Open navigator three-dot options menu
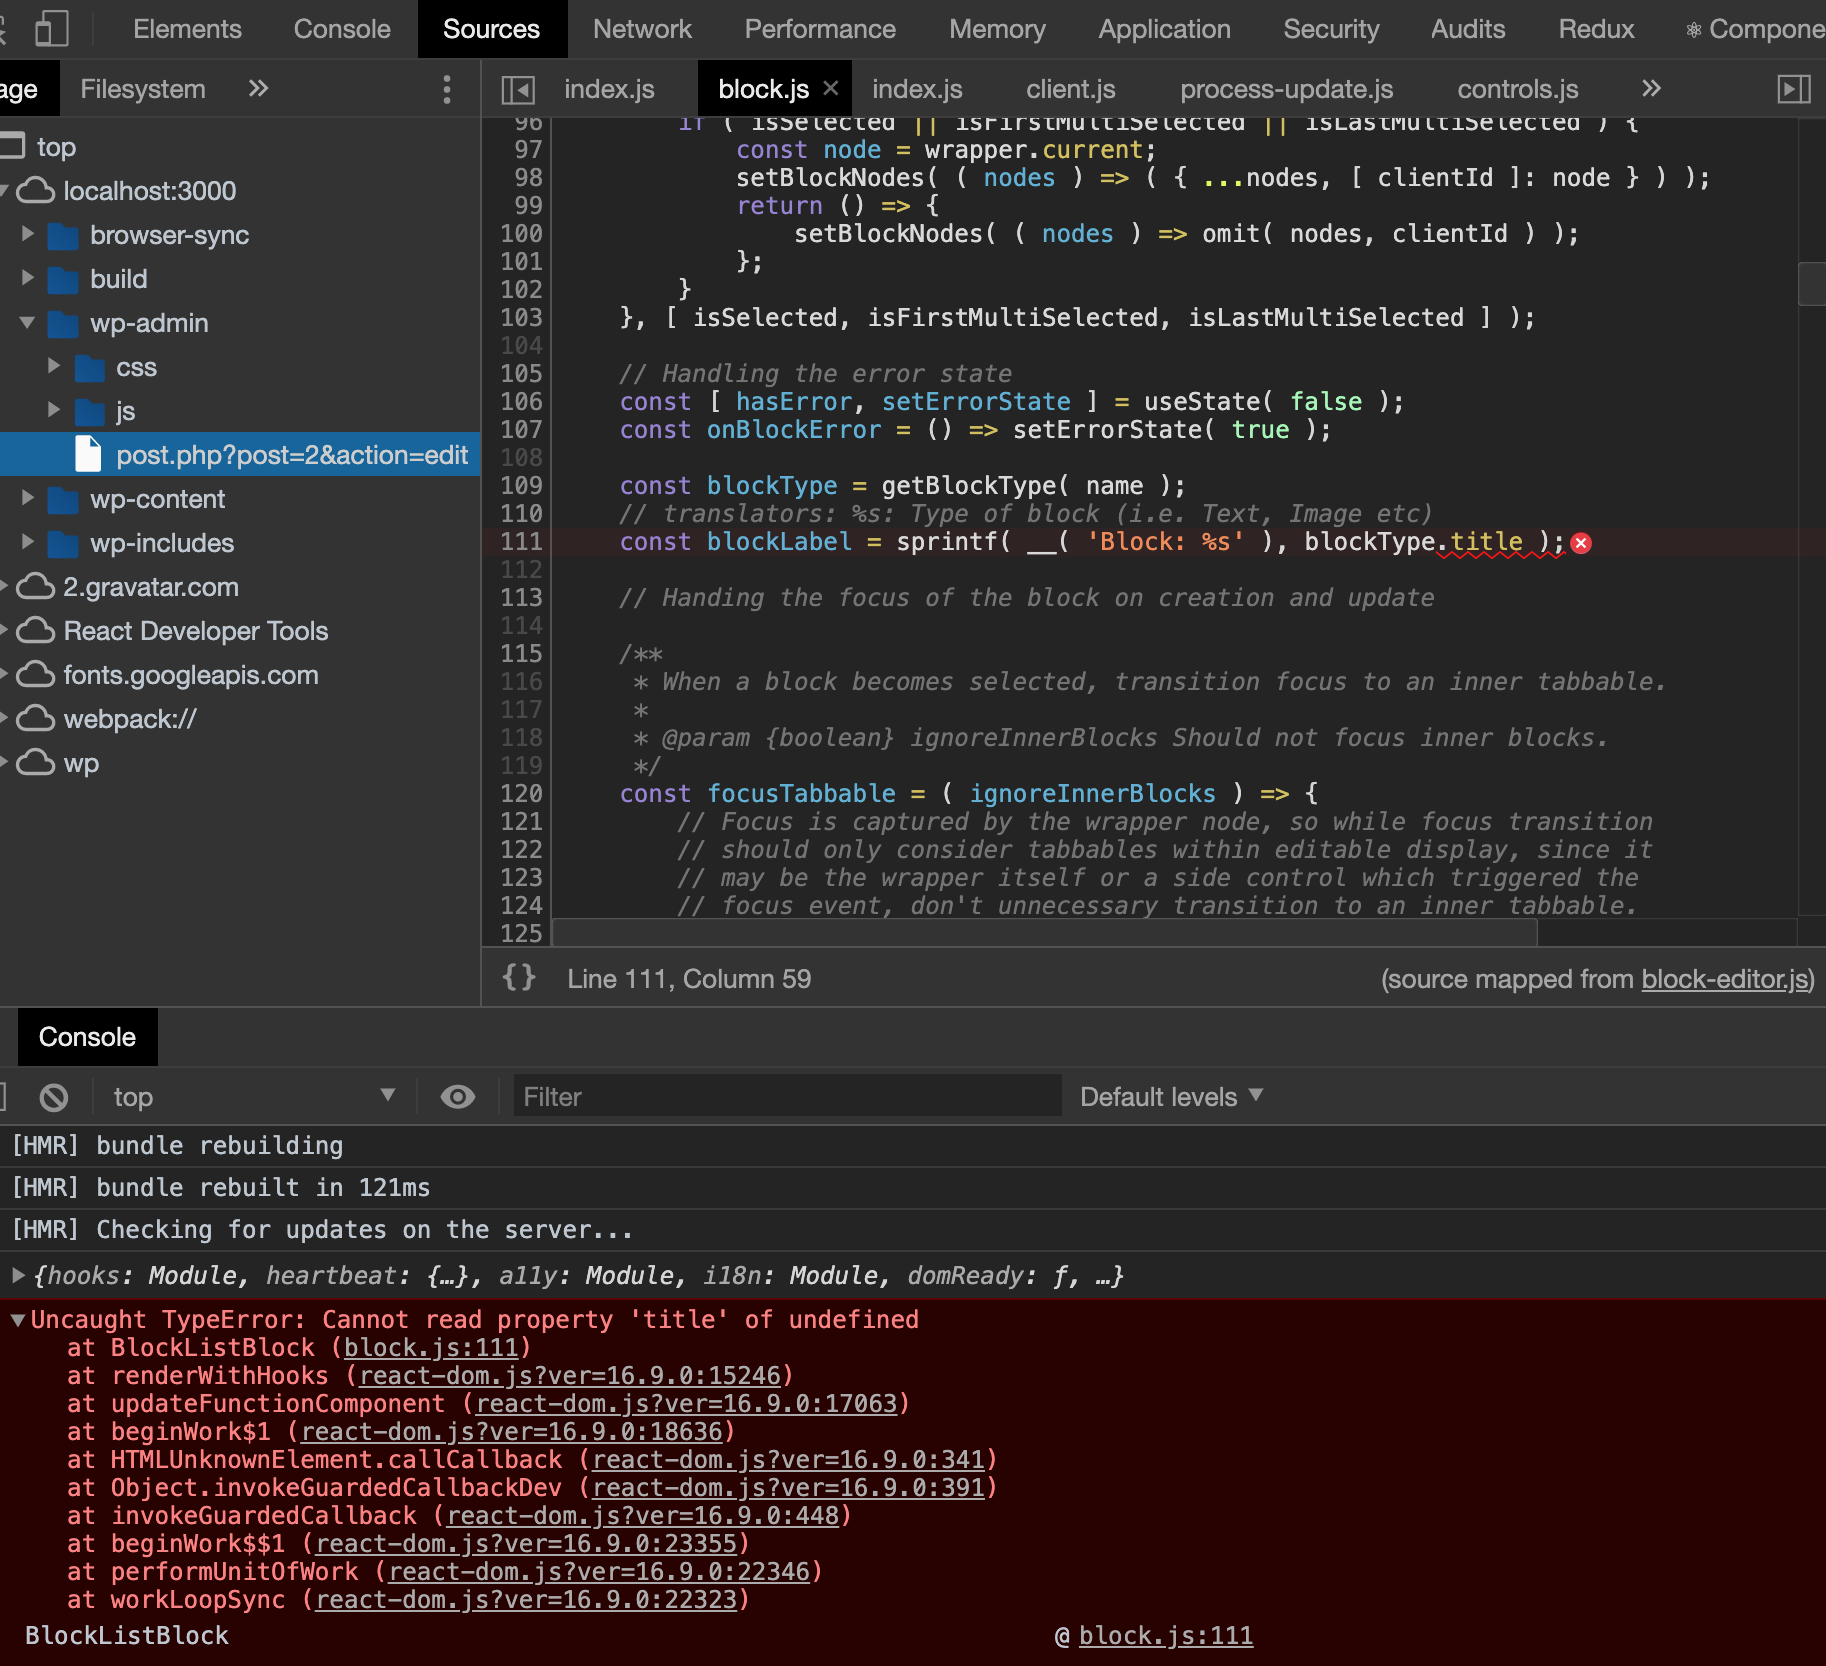Image resolution: width=1826 pixels, height=1666 pixels. pos(447,89)
